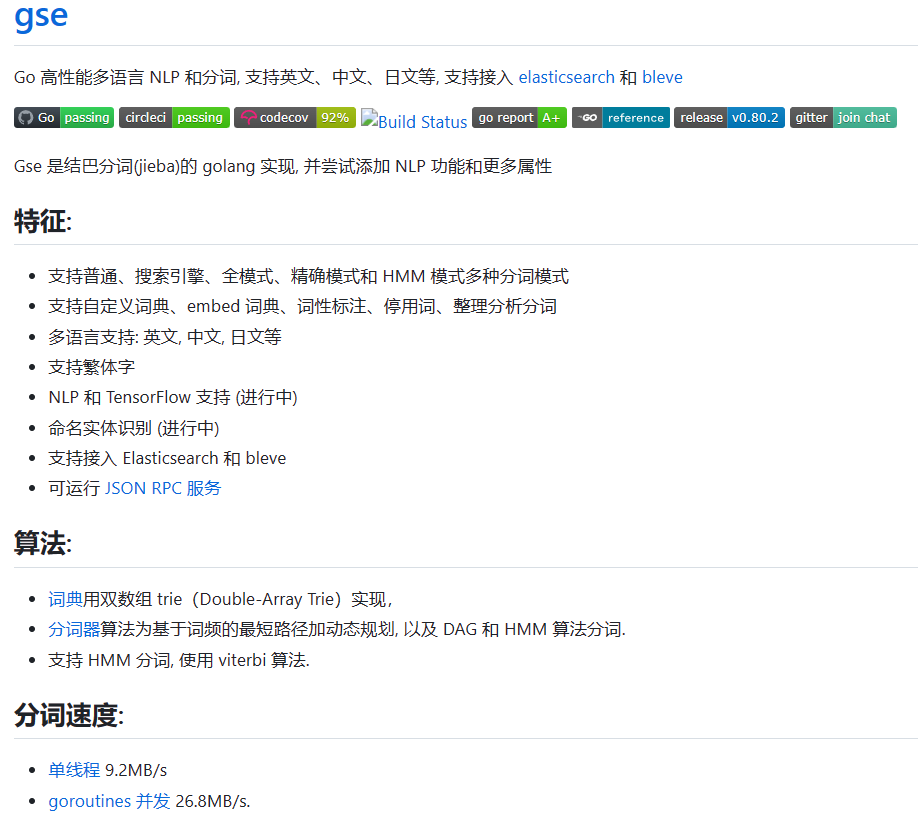Click the go report A+ badge
918x817 pixels.
[519, 118]
